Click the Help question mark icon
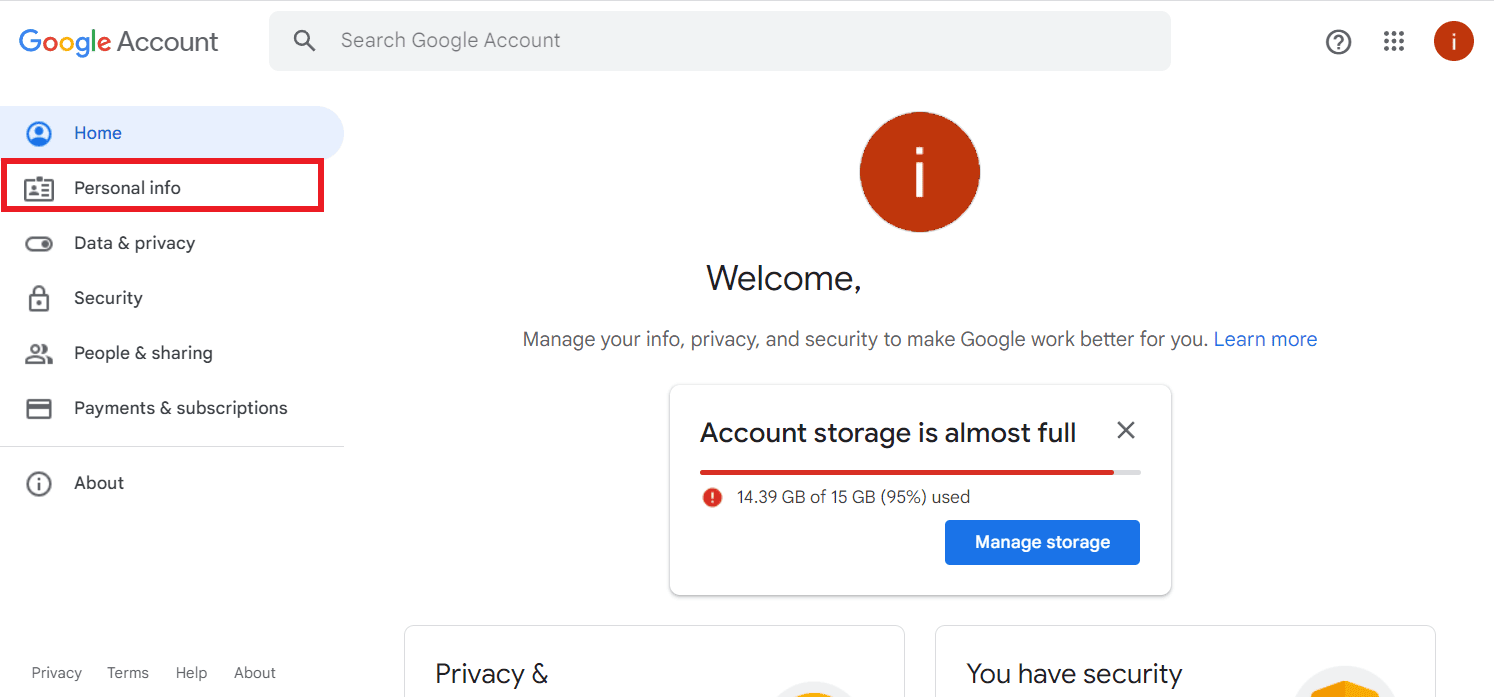 (x=1338, y=41)
